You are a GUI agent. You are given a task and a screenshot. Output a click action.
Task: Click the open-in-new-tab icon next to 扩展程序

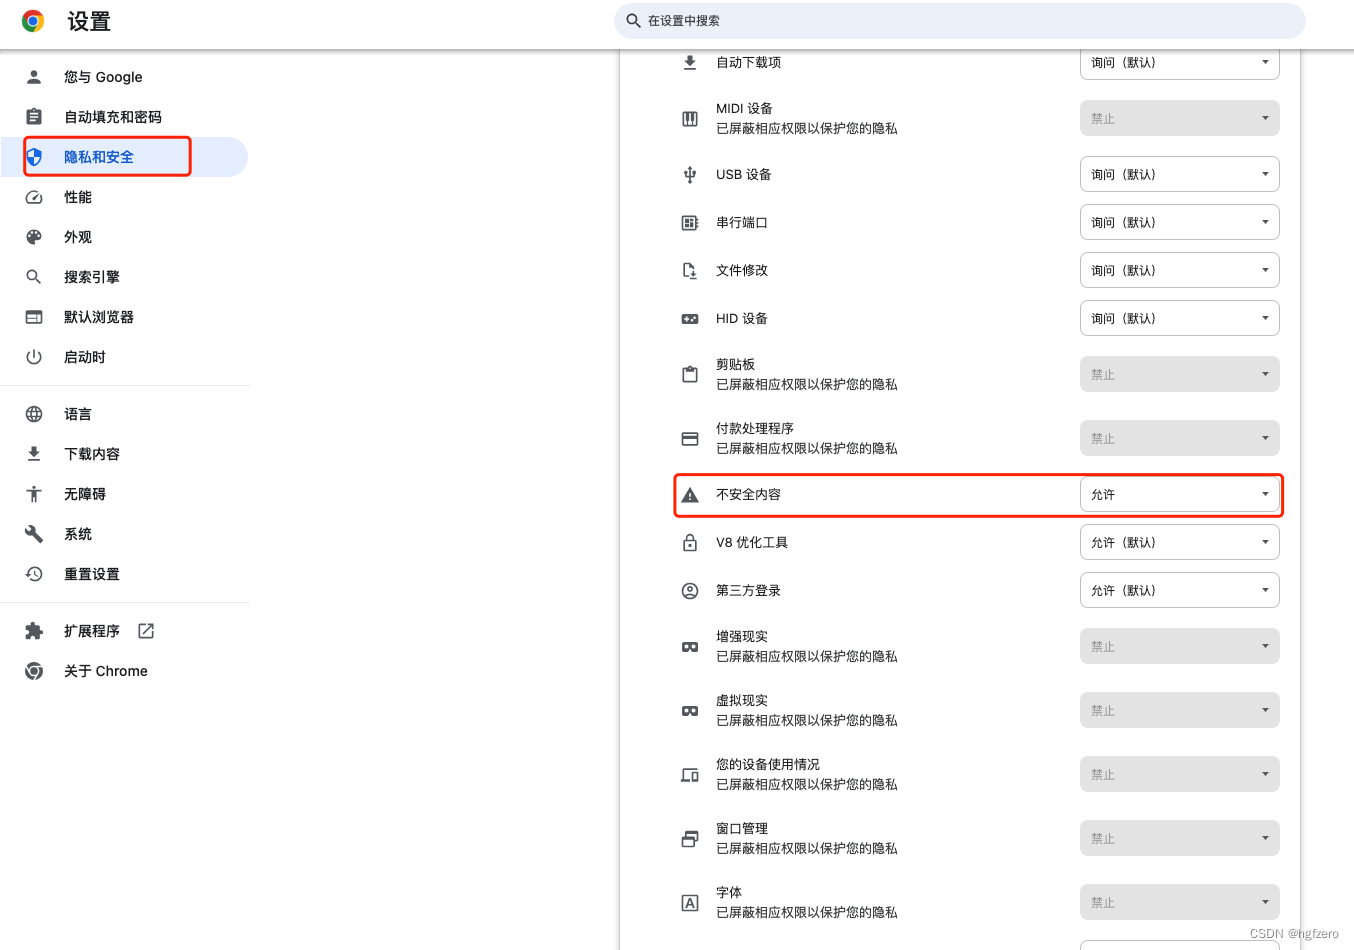(146, 631)
